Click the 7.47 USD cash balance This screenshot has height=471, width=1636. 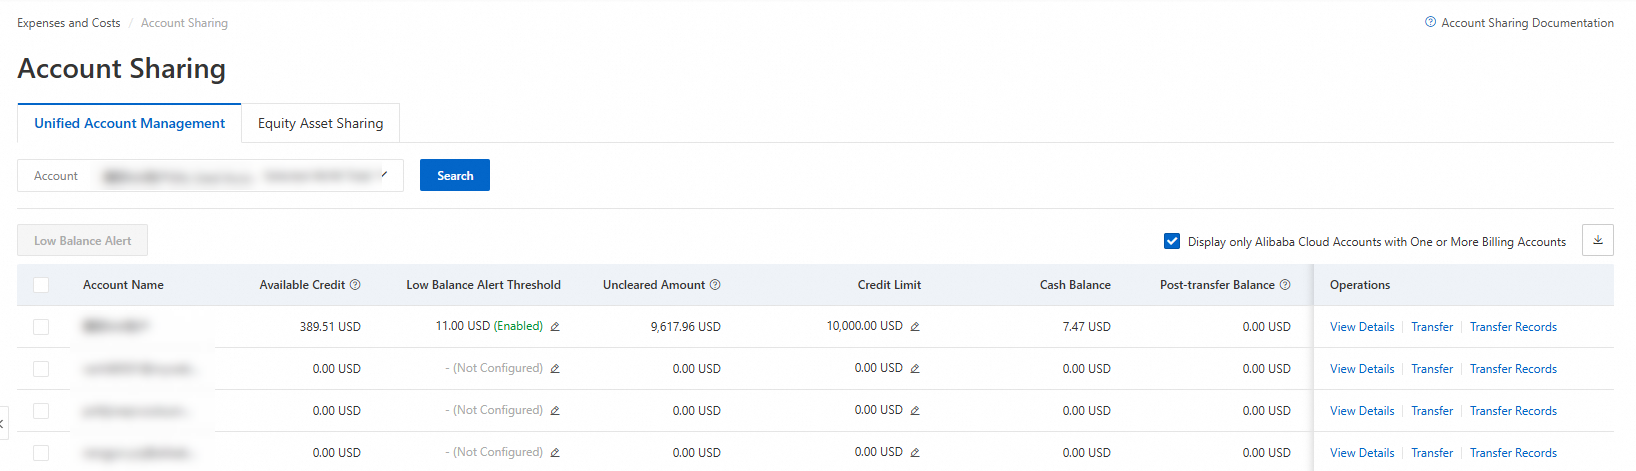click(1086, 327)
